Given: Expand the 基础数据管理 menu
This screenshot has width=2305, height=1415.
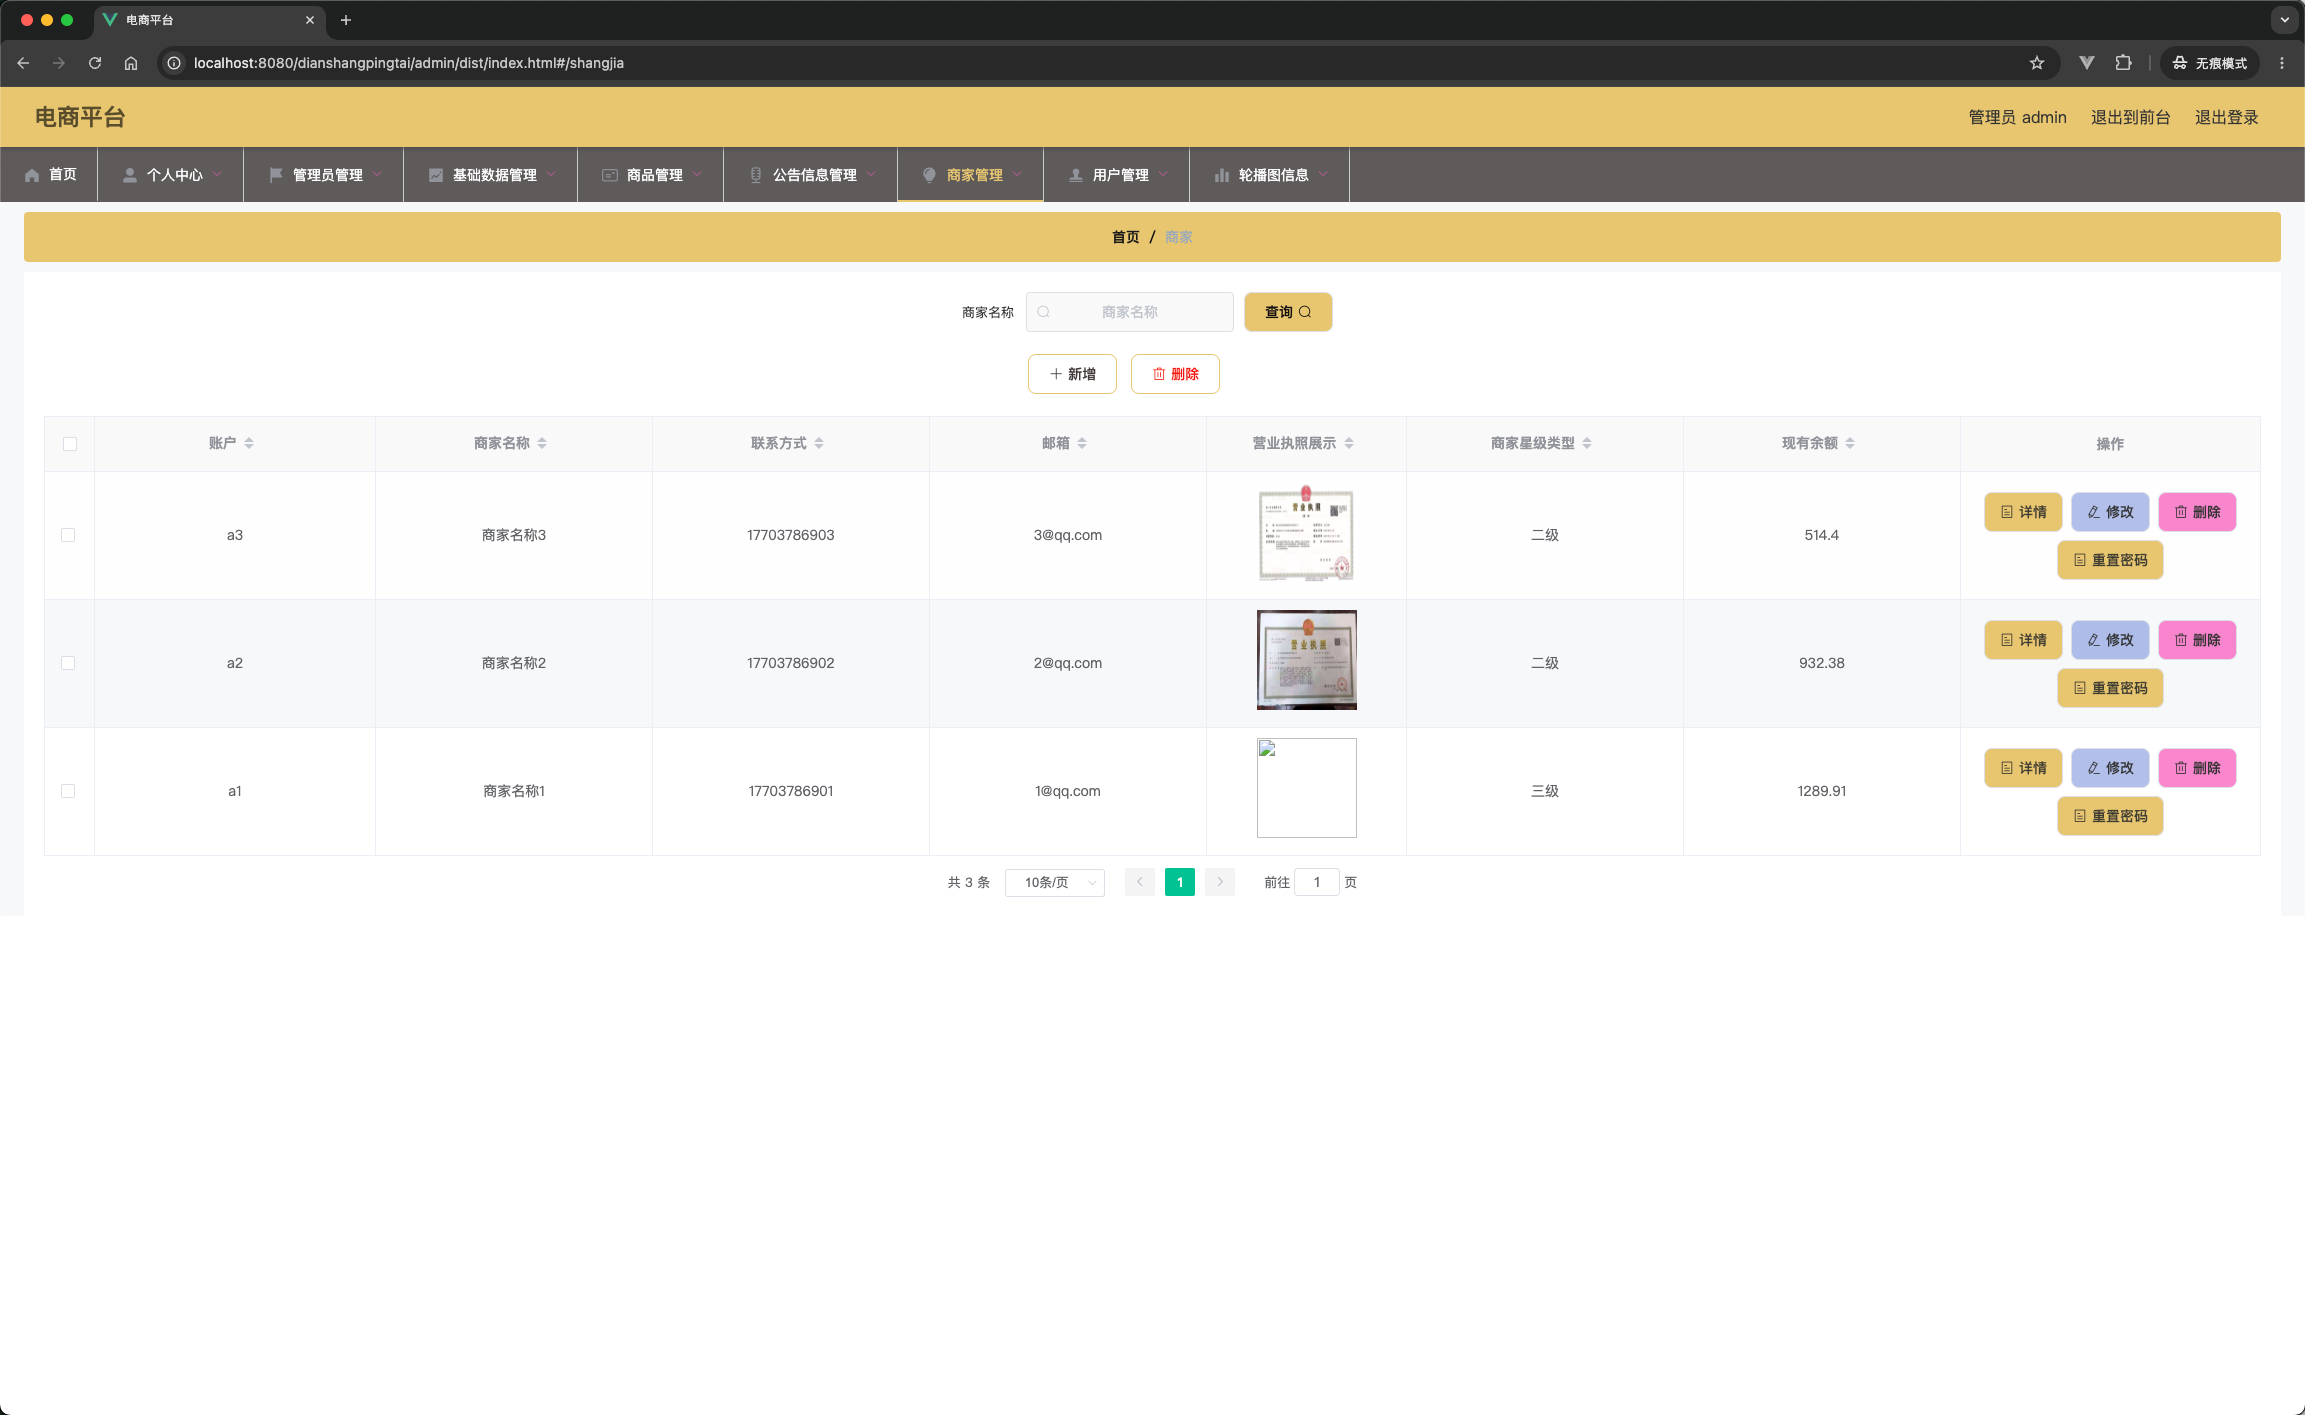Looking at the screenshot, I should pos(491,175).
